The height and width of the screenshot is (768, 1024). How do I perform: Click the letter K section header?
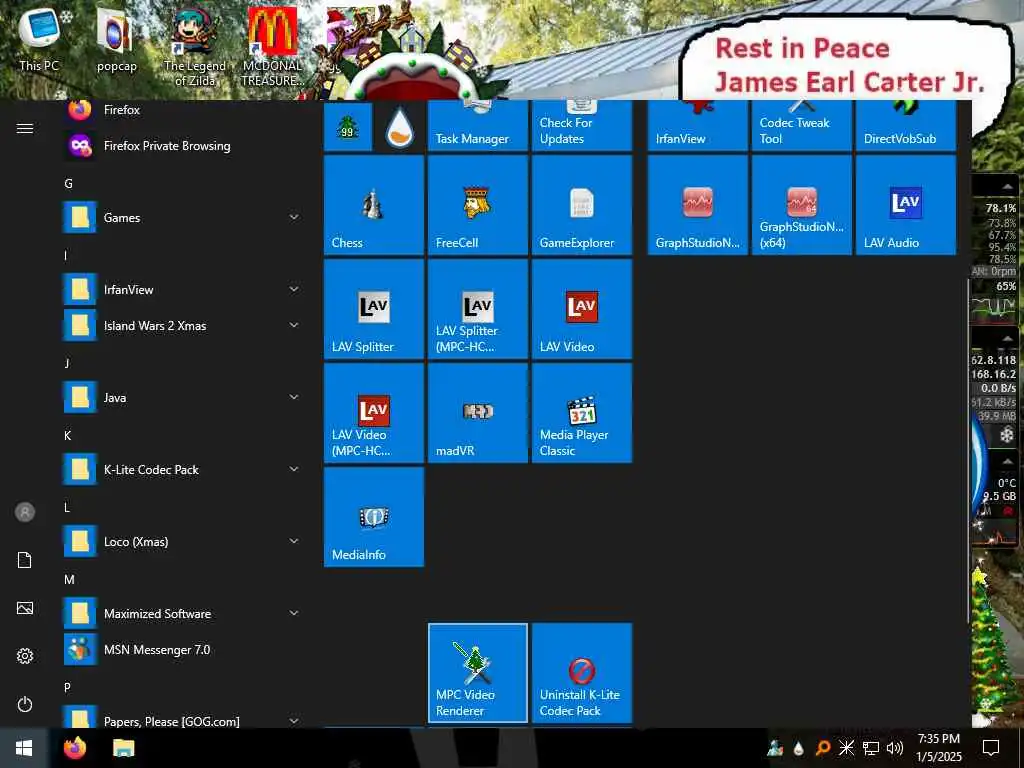point(68,436)
